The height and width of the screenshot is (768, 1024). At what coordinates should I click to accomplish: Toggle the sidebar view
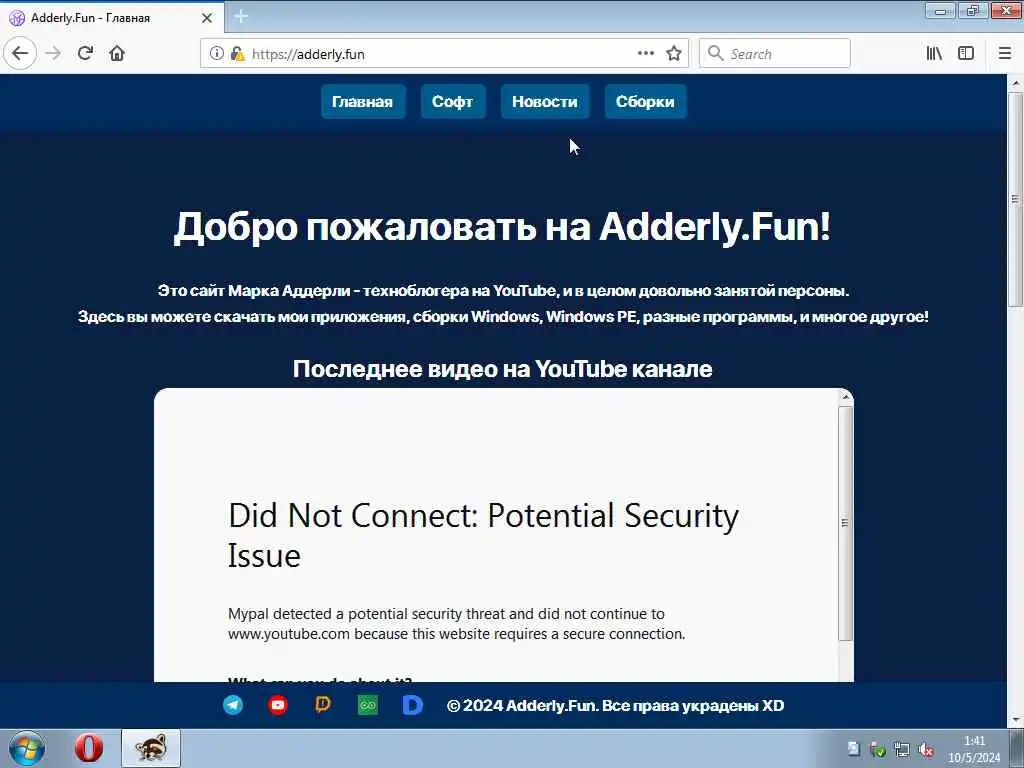[966, 54]
